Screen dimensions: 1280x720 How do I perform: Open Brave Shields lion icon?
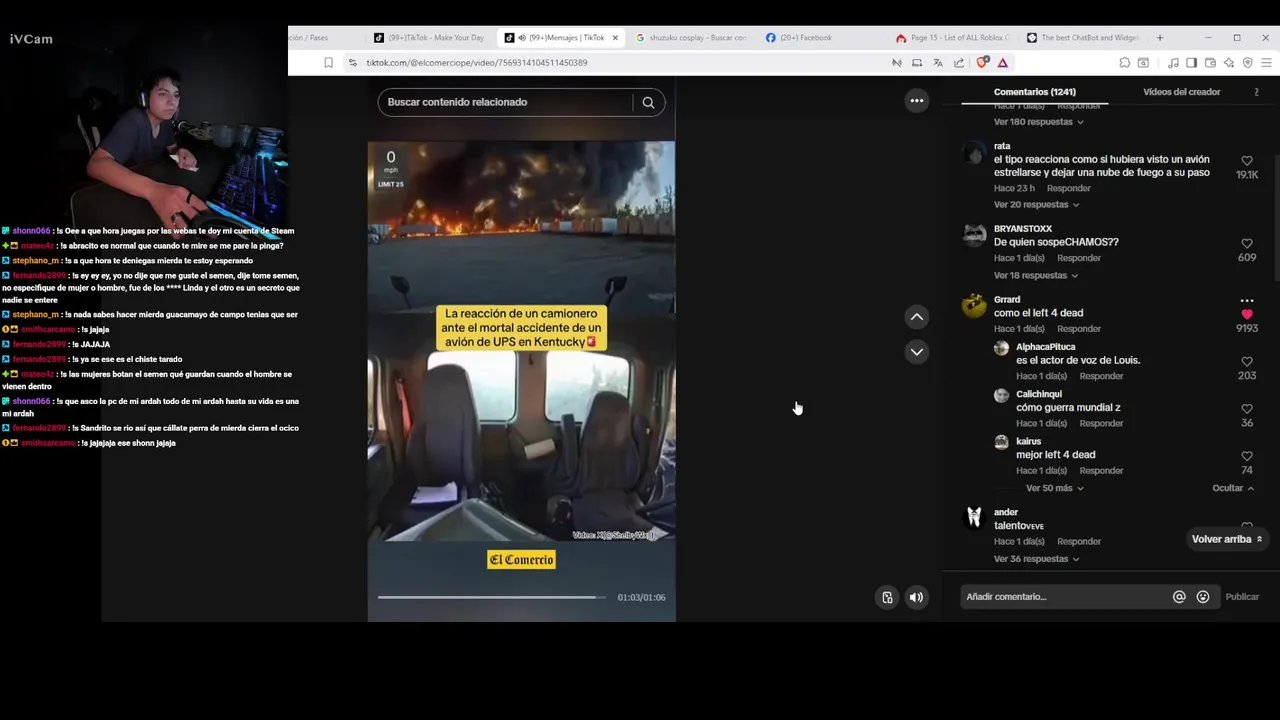point(983,62)
